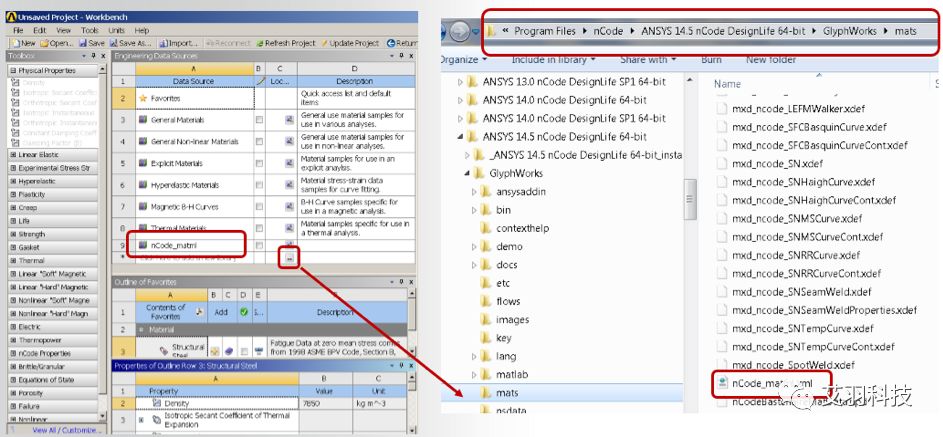Pin the Toolbox panel

[94, 56]
